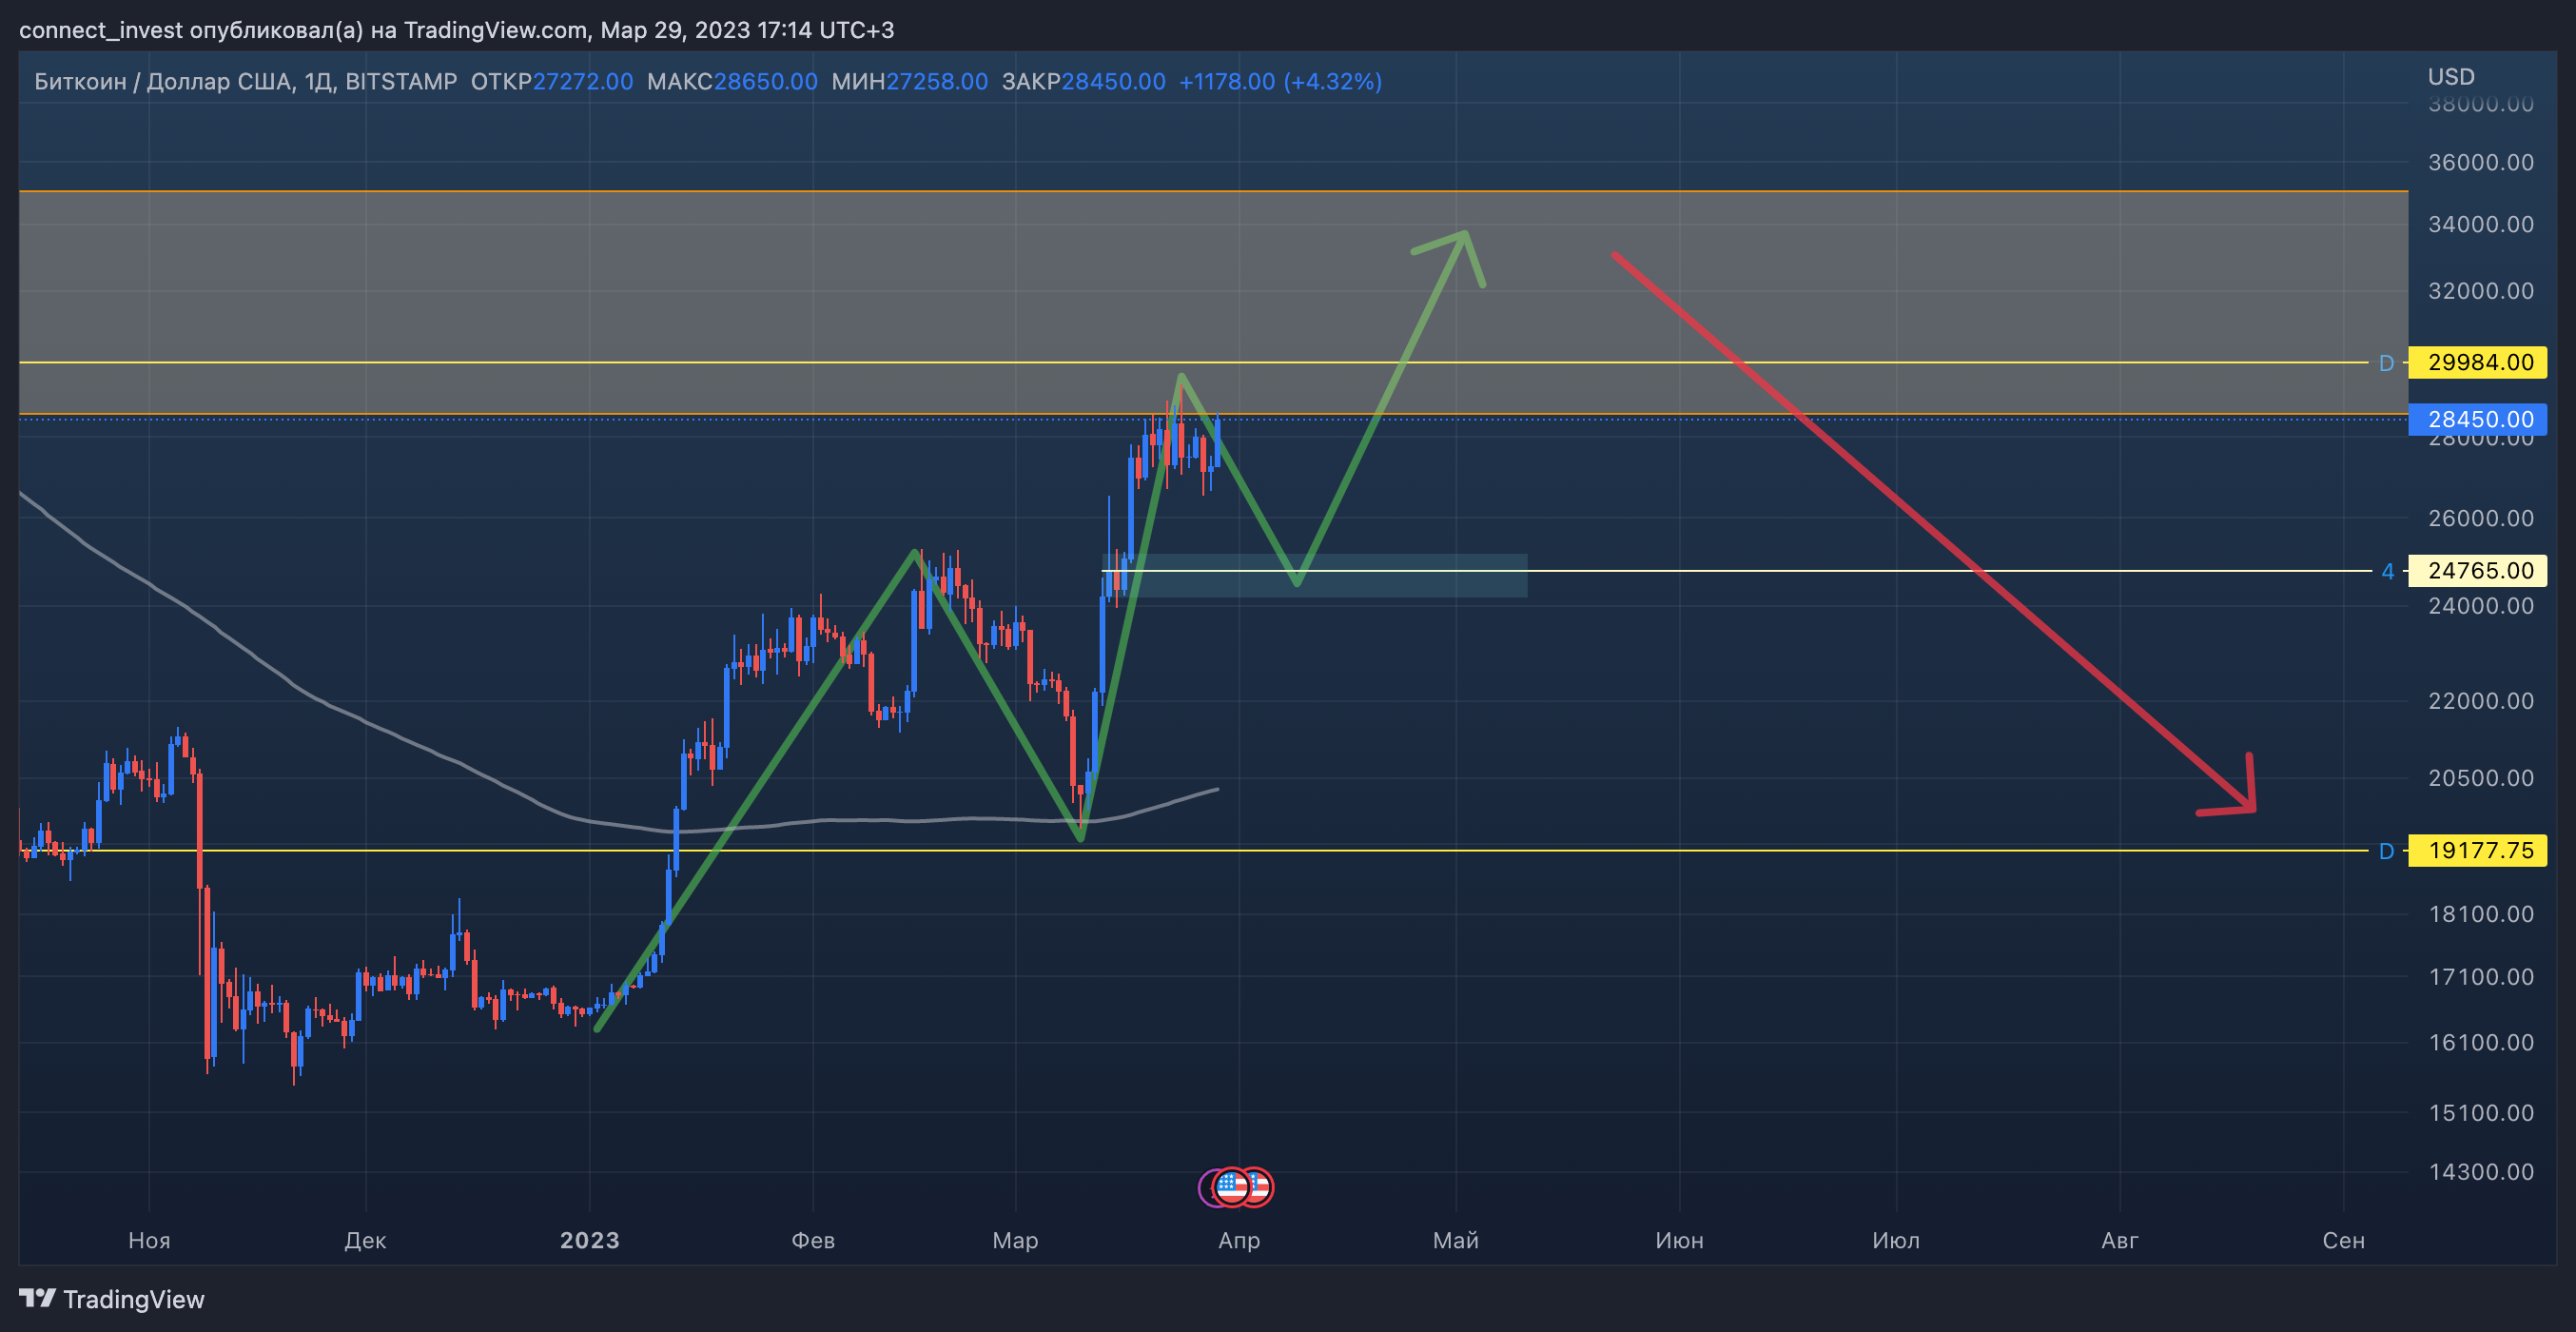The image size is (2576, 1332).
Task: Click the front US flag event icon
Action: click(x=1232, y=1187)
